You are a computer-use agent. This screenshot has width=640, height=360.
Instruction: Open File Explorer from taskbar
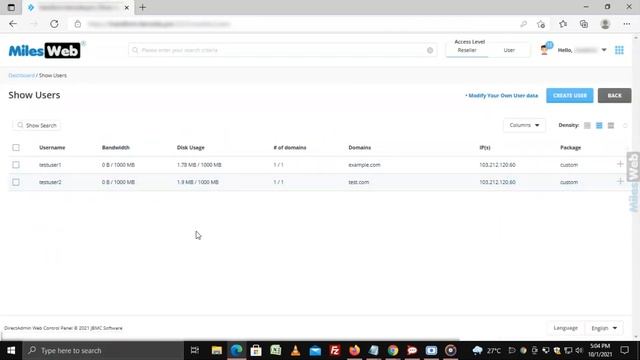point(217,351)
